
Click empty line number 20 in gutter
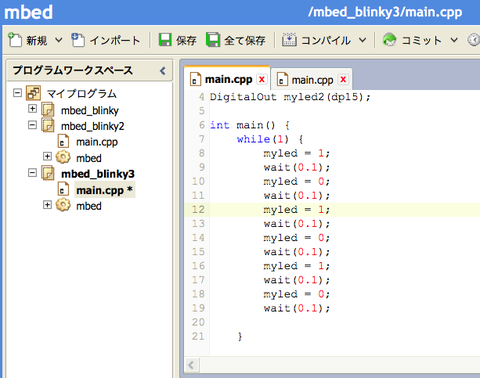tap(198, 322)
